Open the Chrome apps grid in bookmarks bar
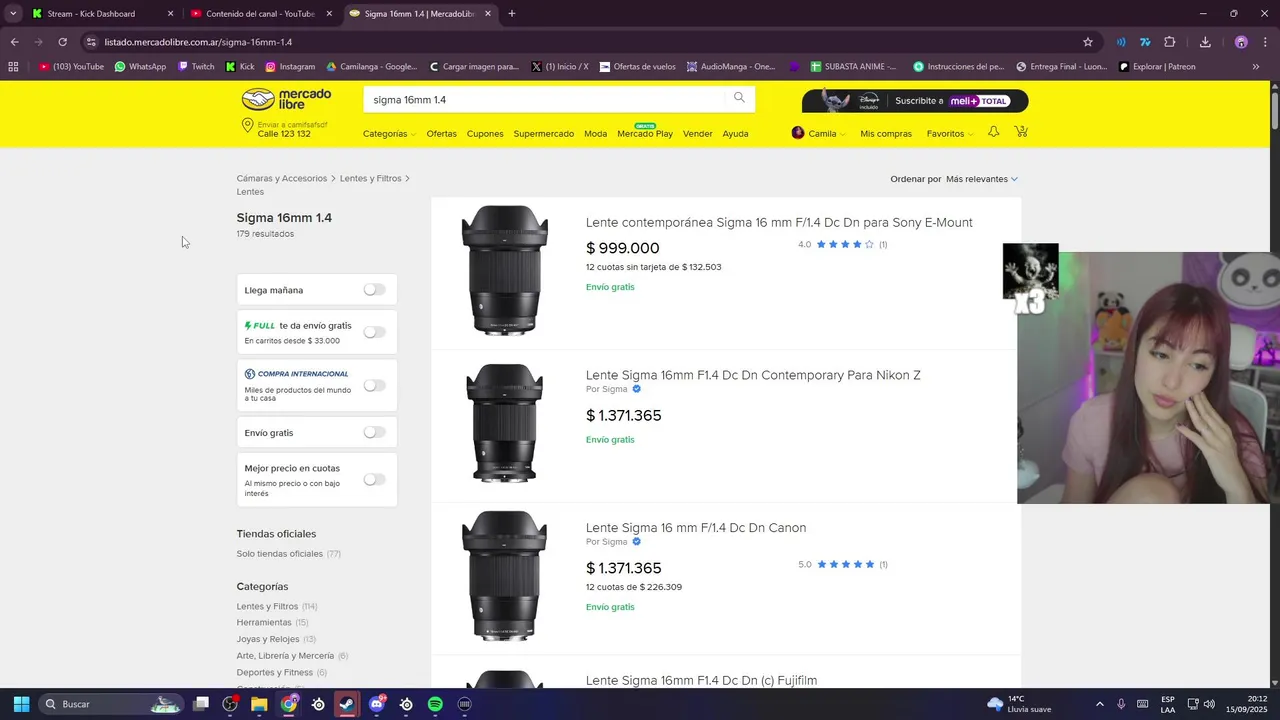Image resolution: width=1280 pixels, height=720 pixels. pos(13,67)
